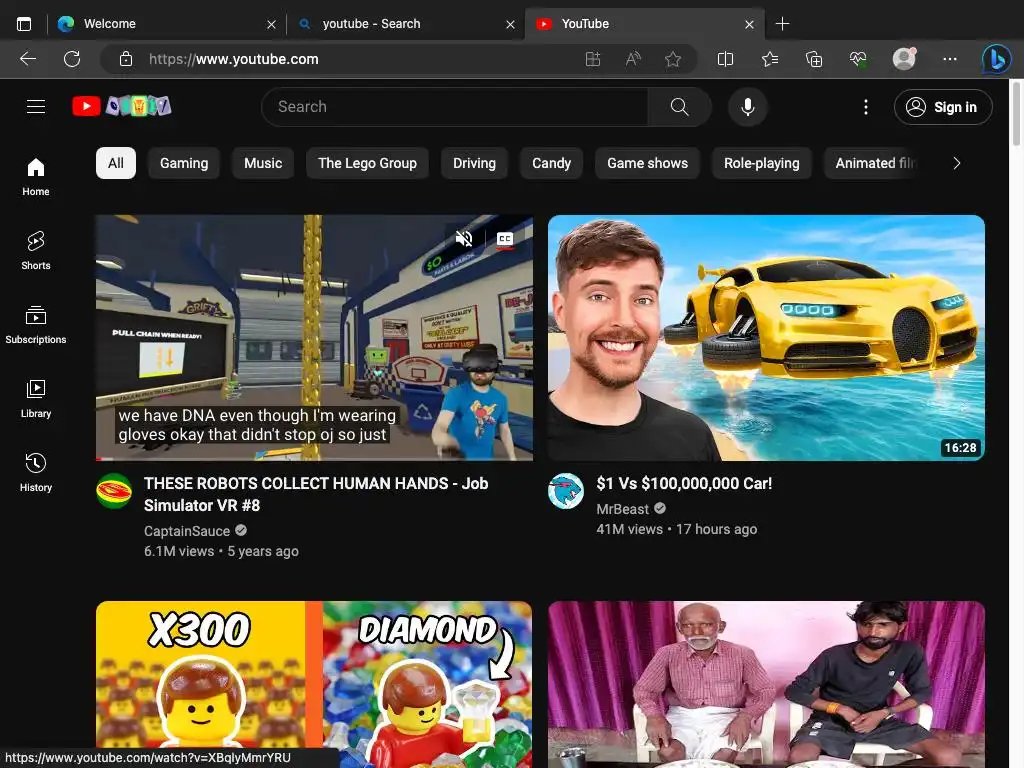Click the YouTube logo
Screen dimensions: 1024x768
[x=121, y=106]
